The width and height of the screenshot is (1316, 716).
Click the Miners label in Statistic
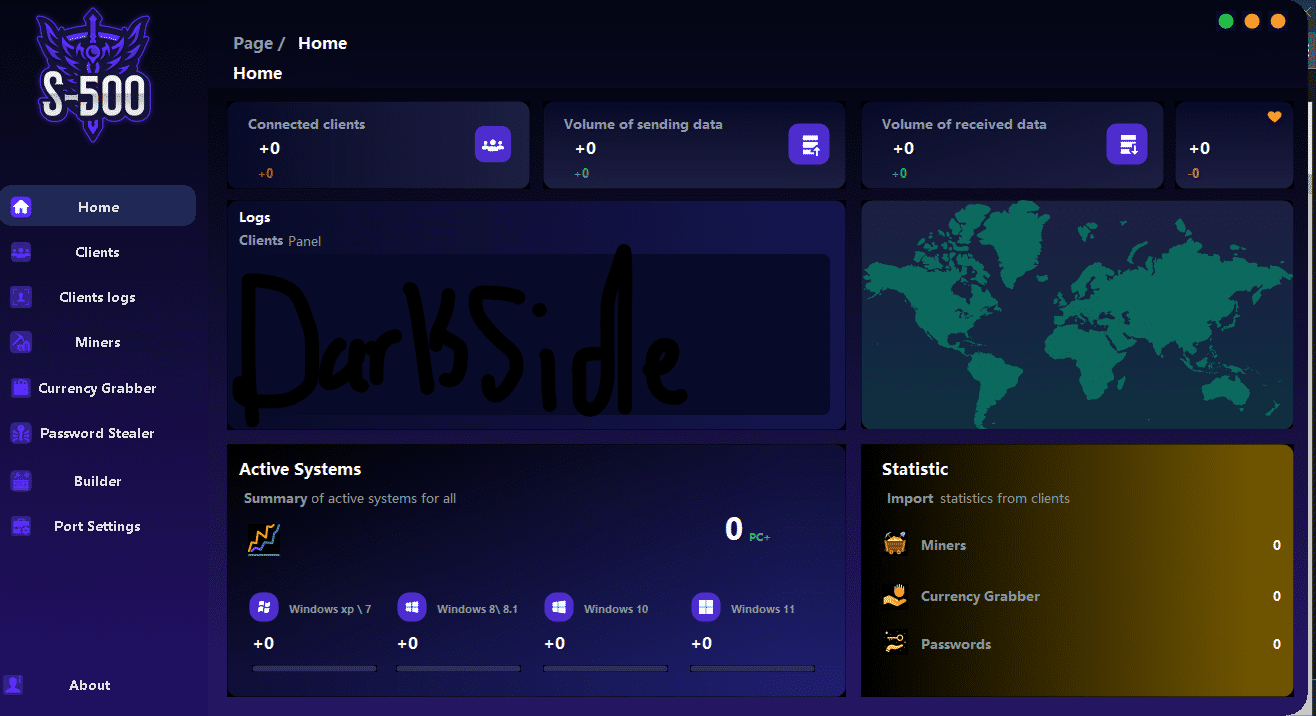(x=943, y=545)
